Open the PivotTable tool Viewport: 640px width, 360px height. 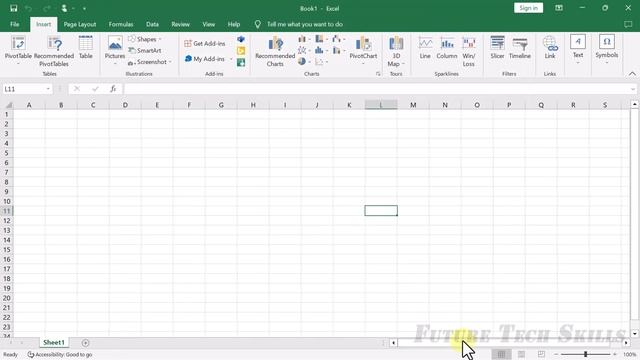(x=18, y=50)
